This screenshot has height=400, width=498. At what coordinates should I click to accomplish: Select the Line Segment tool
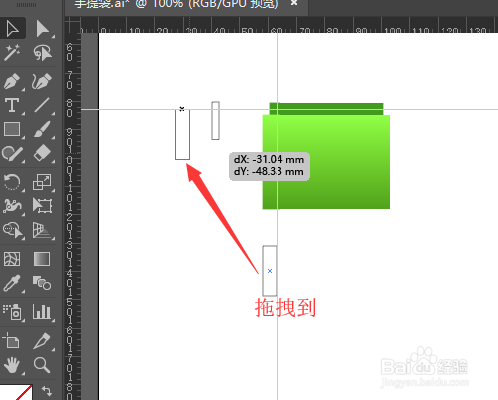(42, 105)
